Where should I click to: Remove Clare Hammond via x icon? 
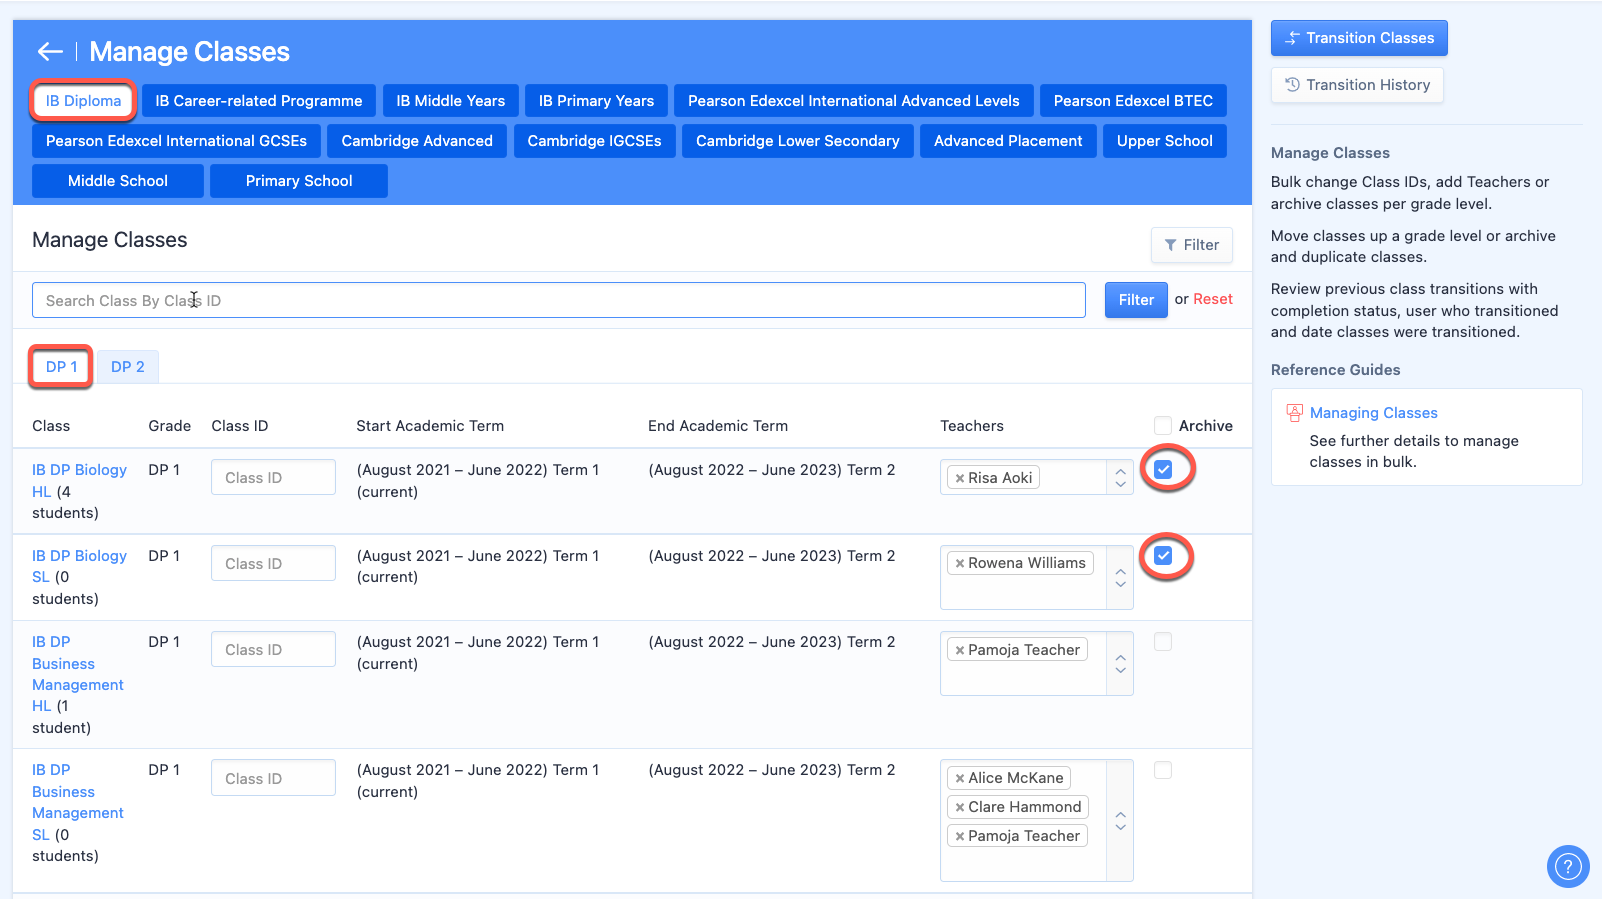pos(960,807)
